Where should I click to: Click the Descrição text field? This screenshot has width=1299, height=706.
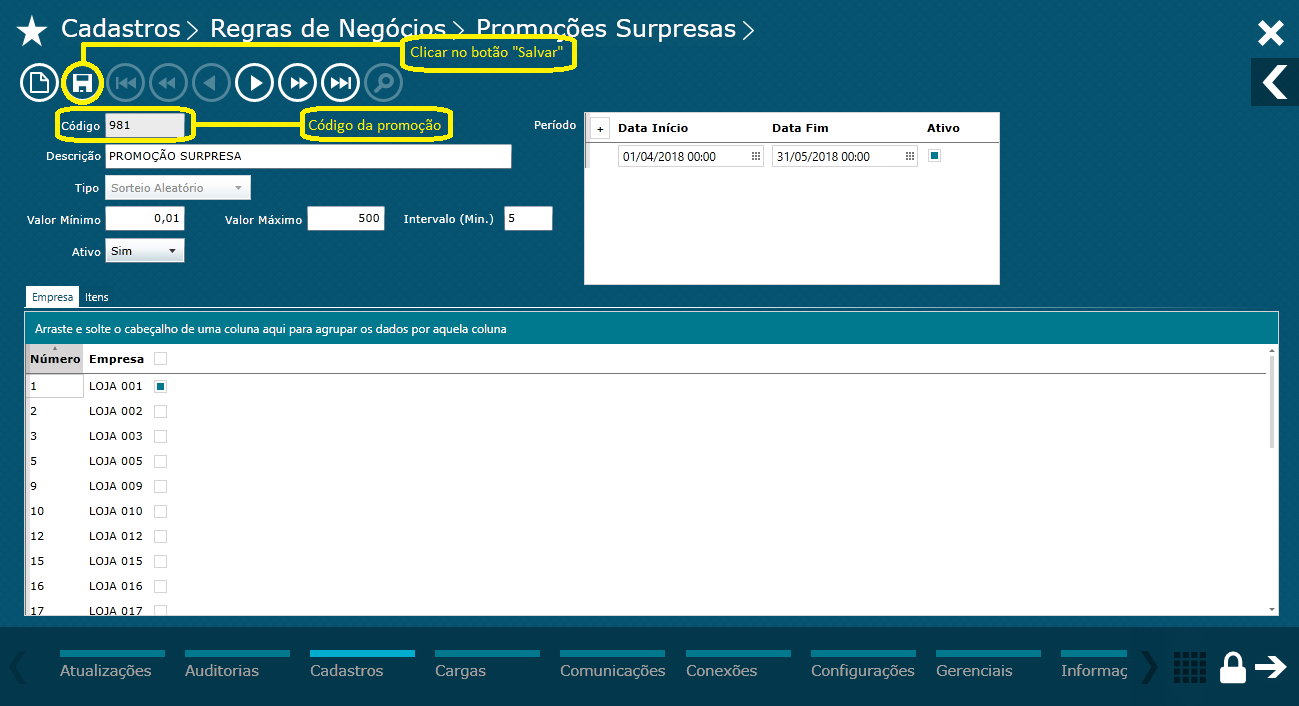pos(308,156)
